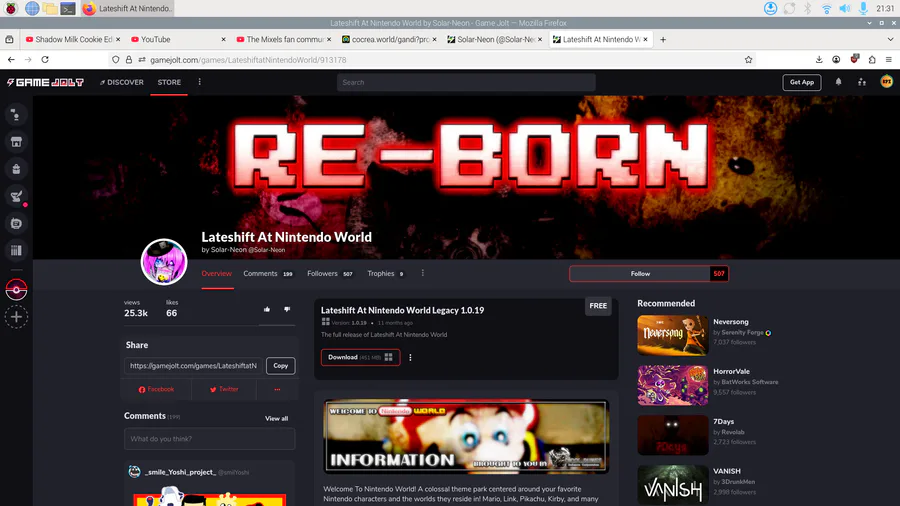The height and width of the screenshot is (506, 900).
Task: Close the Shadow Milk Cookie browser tab
Action: coord(118,40)
